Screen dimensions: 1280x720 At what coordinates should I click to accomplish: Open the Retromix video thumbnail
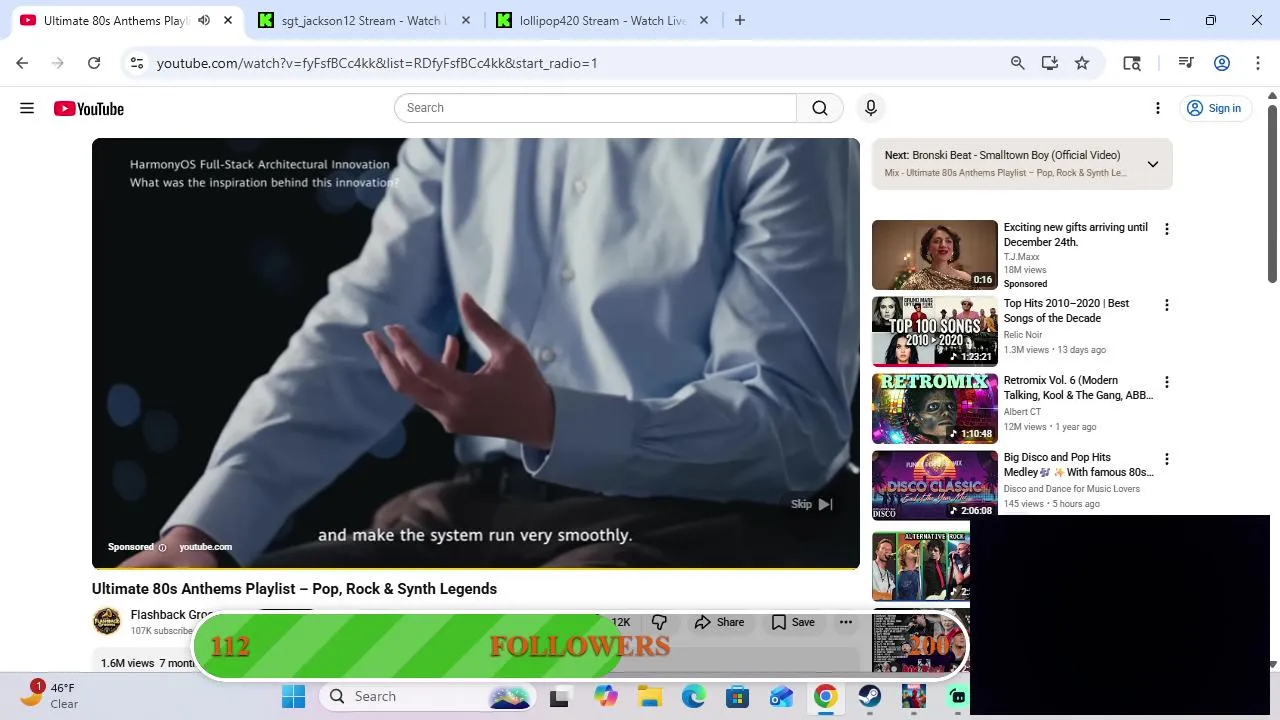pos(935,408)
